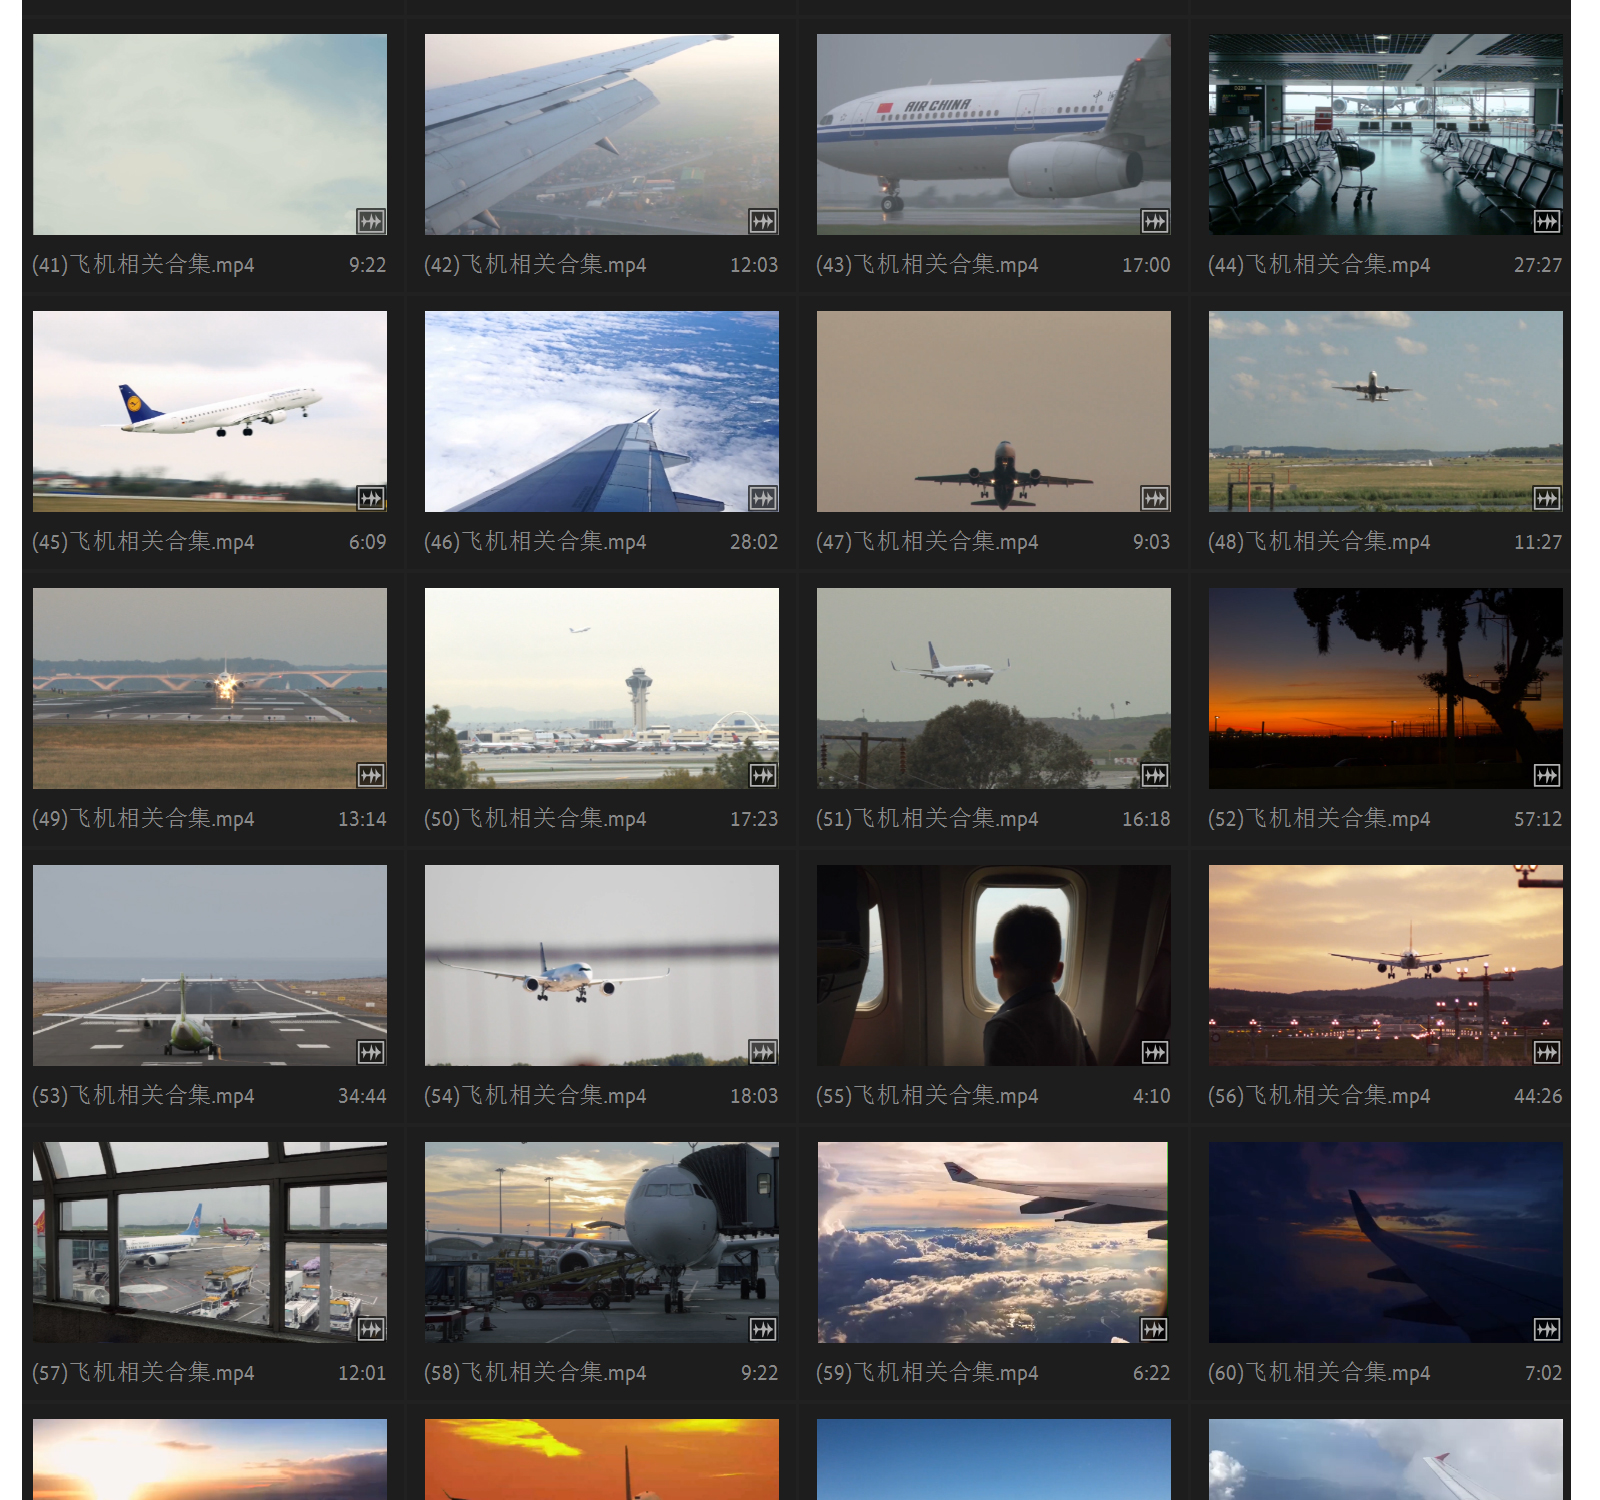Select the dark dusk wing thumbnail (60)
Image resolution: width=1600 pixels, height=1500 pixels.
point(1386,1243)
